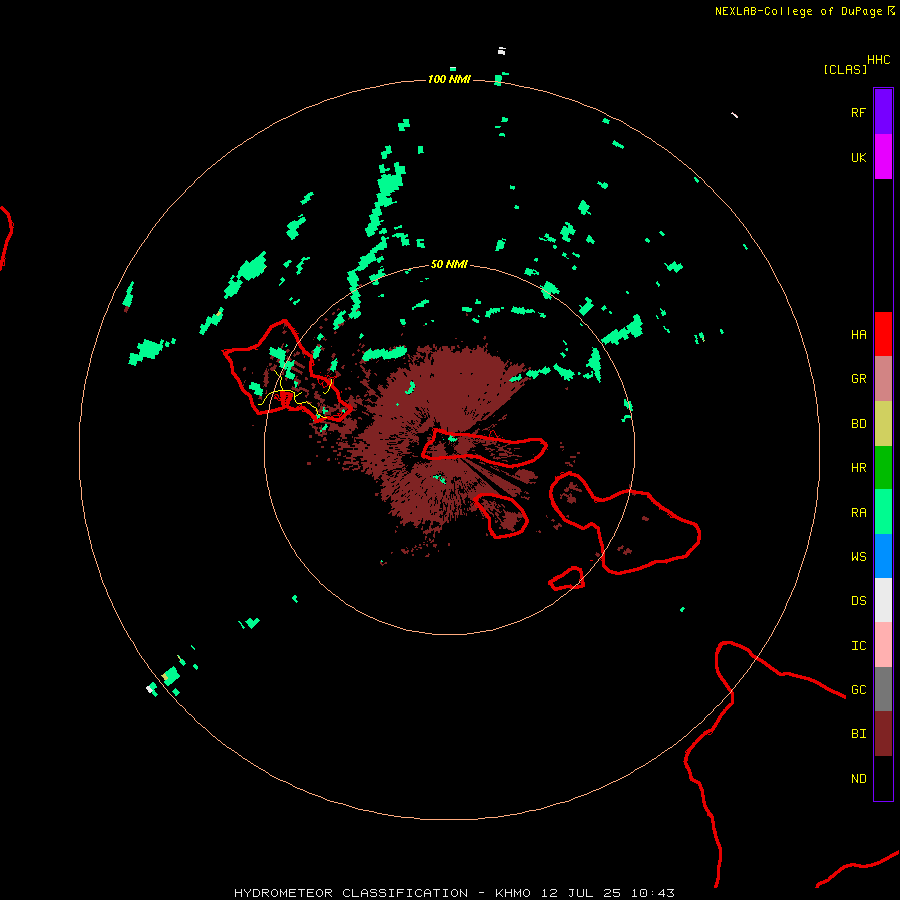The width and height of the screenshot is (900, 900).
Task: Click the HR legend label
Action: tap(858, 468)
